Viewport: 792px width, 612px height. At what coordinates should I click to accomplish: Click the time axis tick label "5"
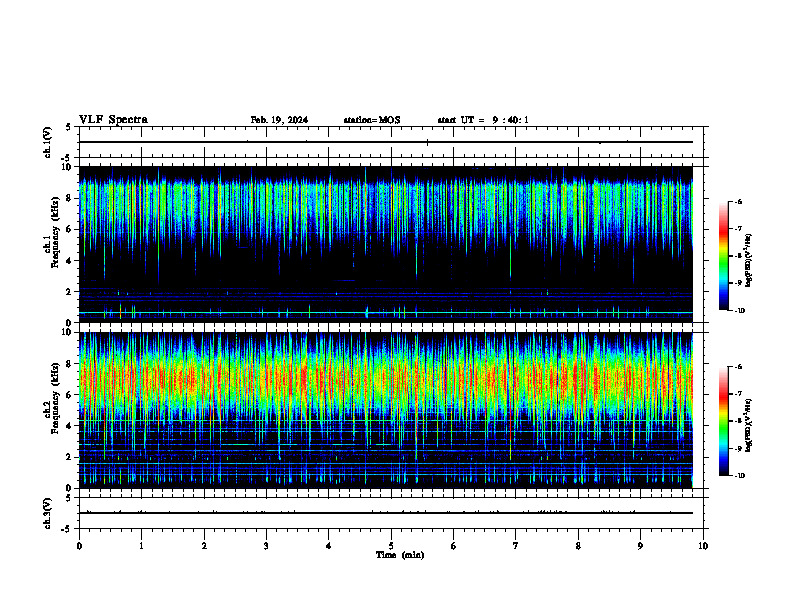(x=391, y=546)
